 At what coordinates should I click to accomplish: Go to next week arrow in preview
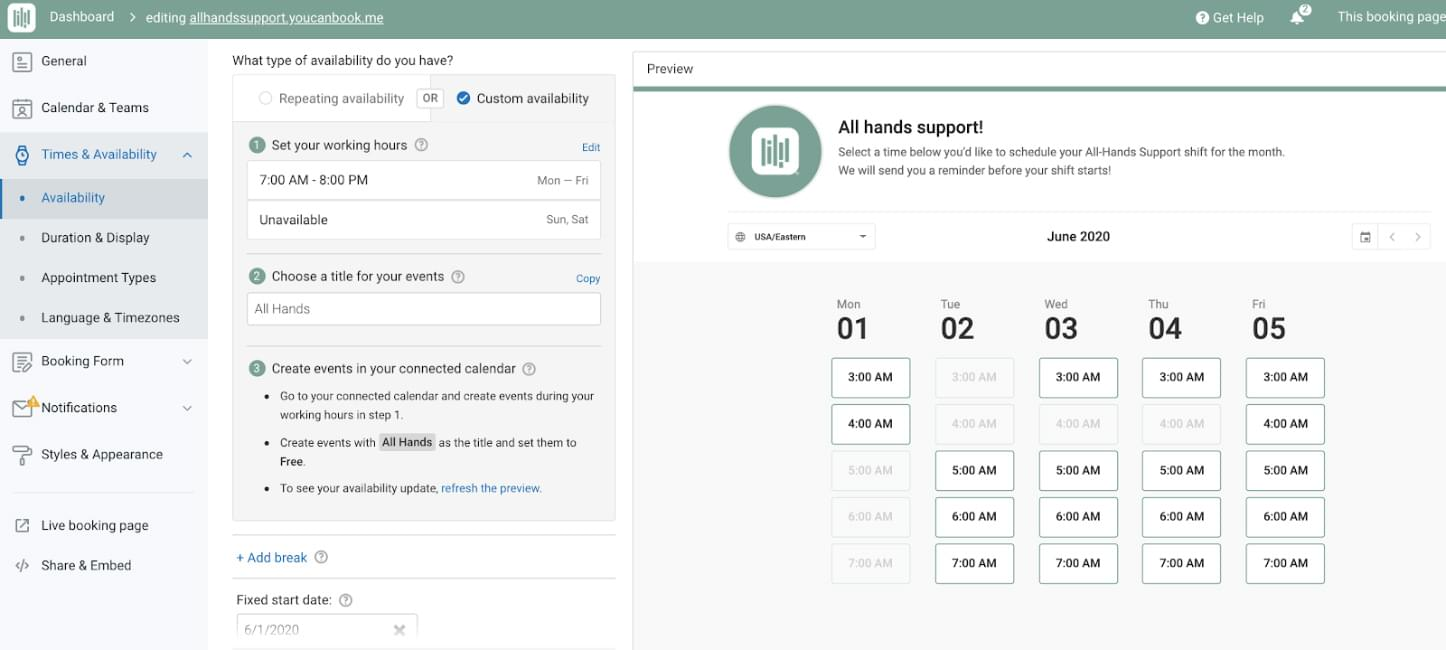tap(1417, 237)
